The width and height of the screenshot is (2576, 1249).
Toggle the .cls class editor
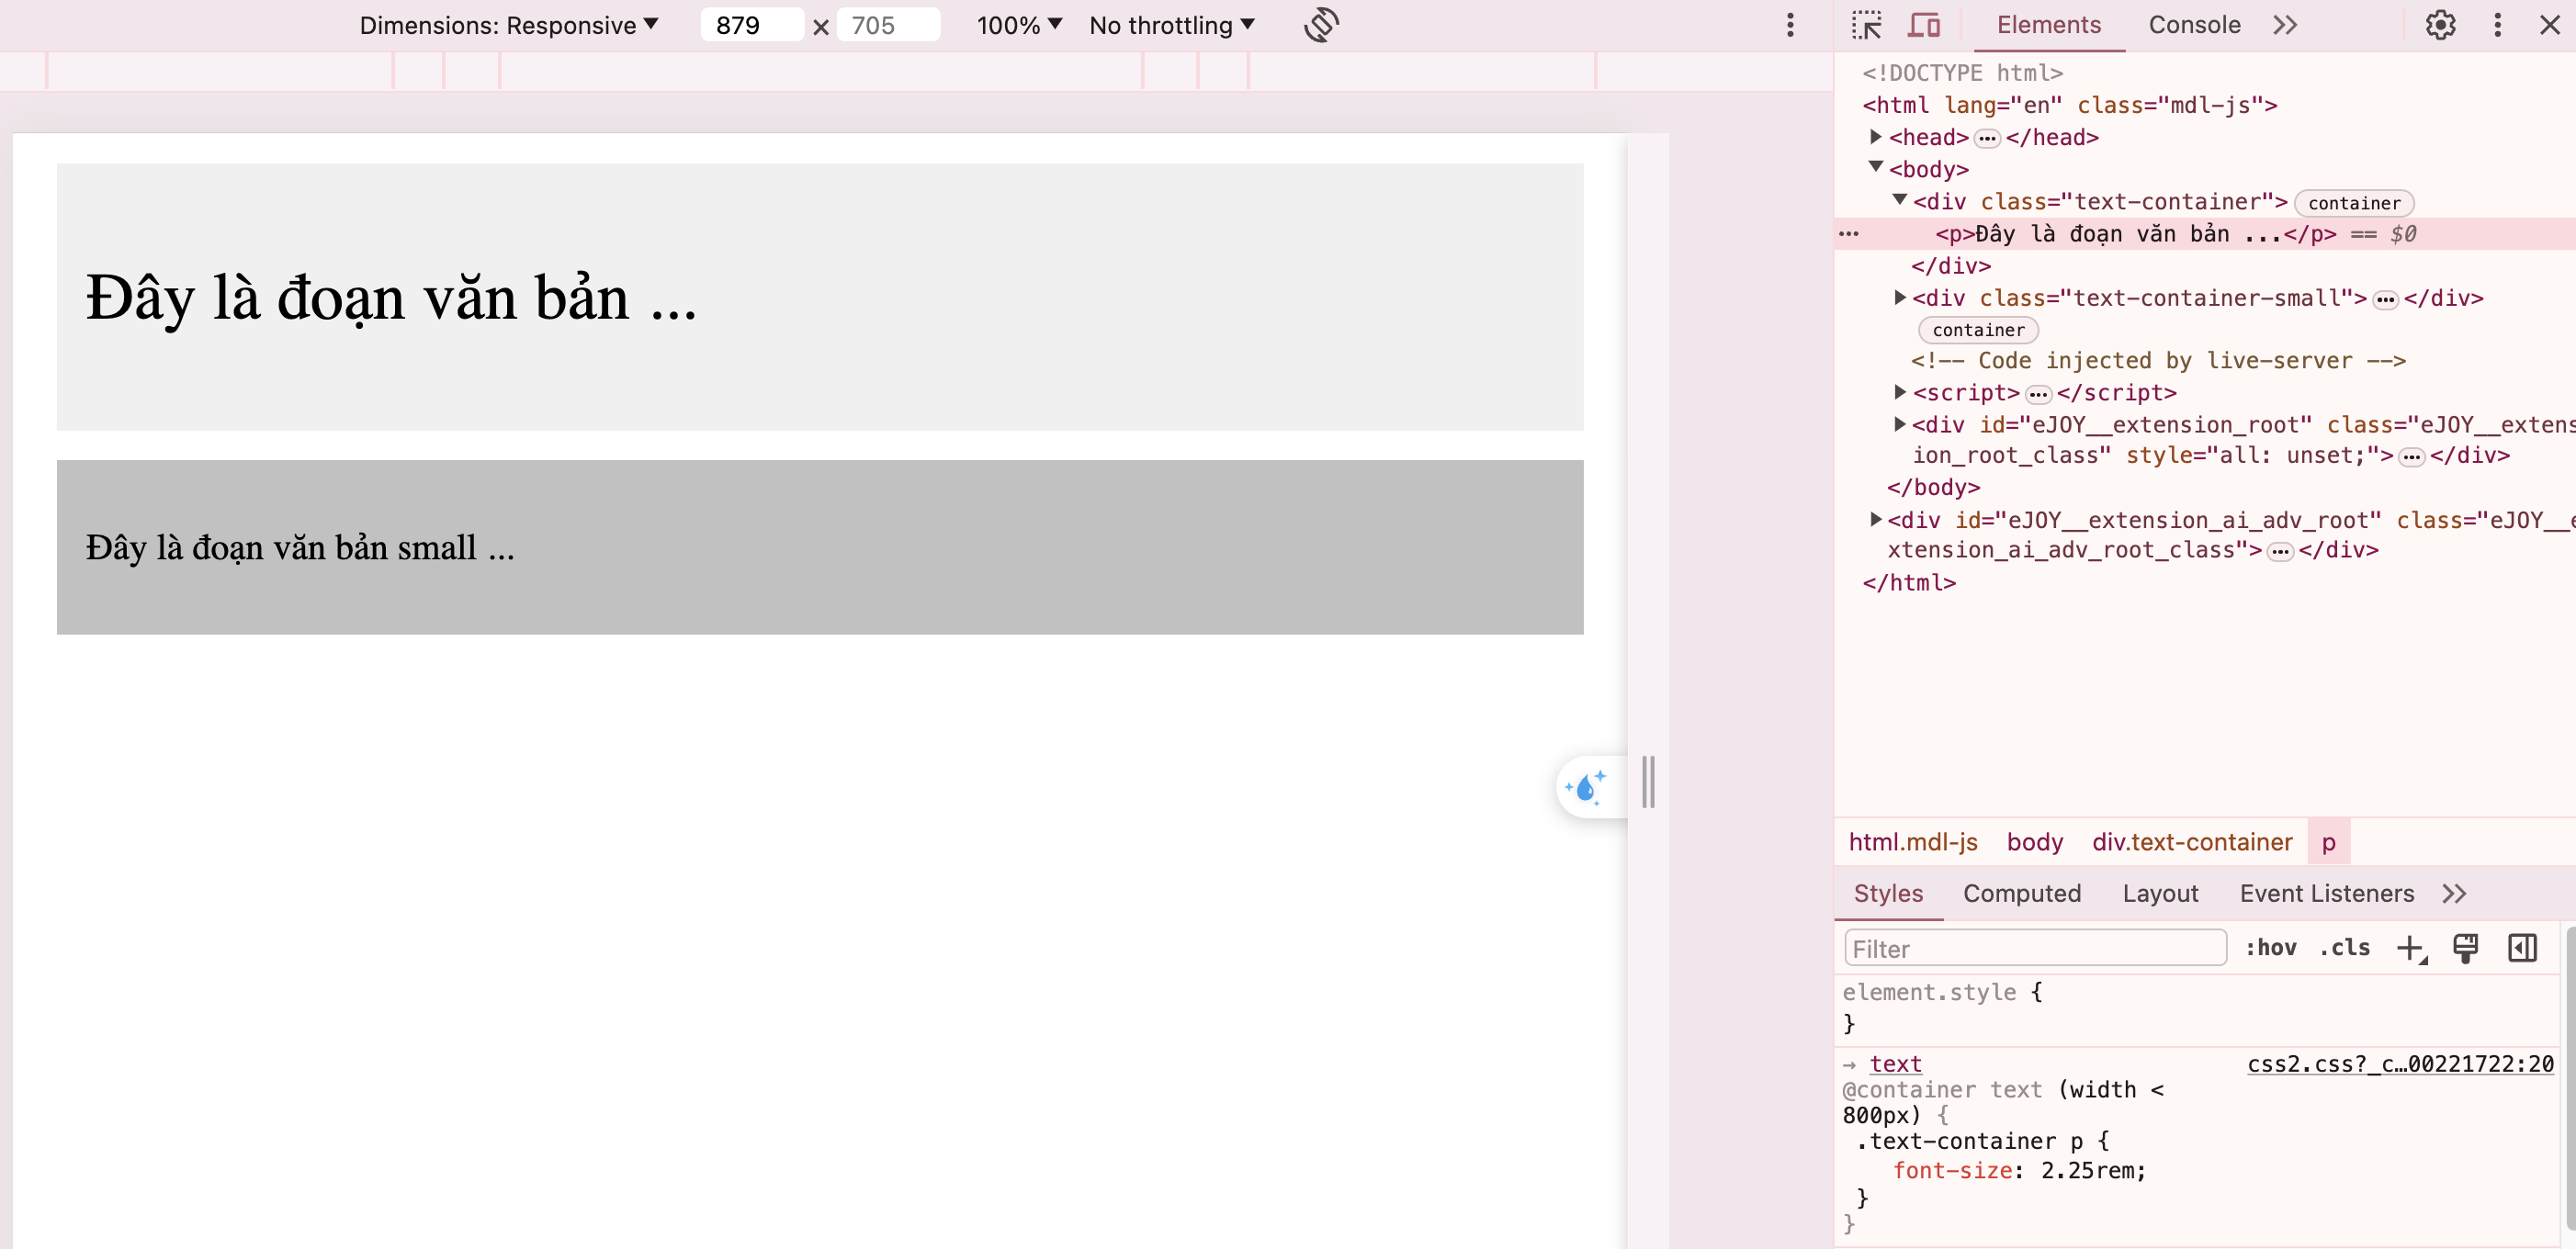(2344, 948)
